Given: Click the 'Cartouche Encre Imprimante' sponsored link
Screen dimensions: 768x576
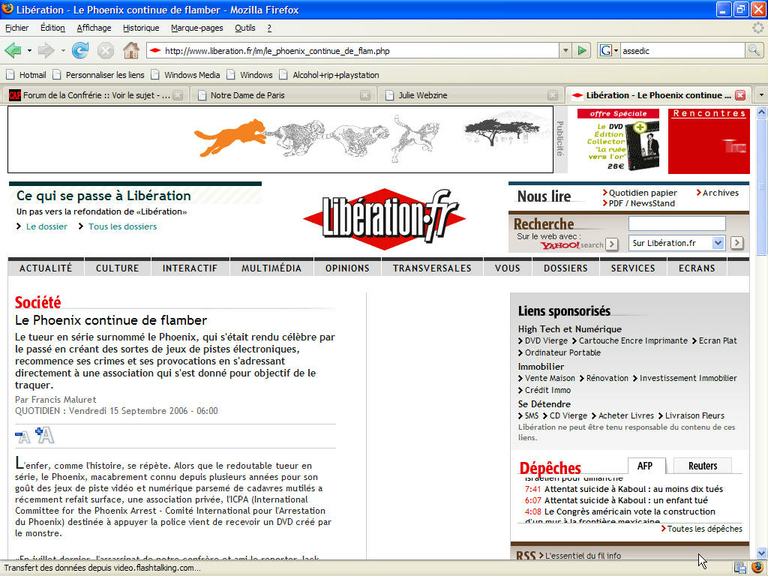Looking at the screenshot, I should [x=633, y=340].
